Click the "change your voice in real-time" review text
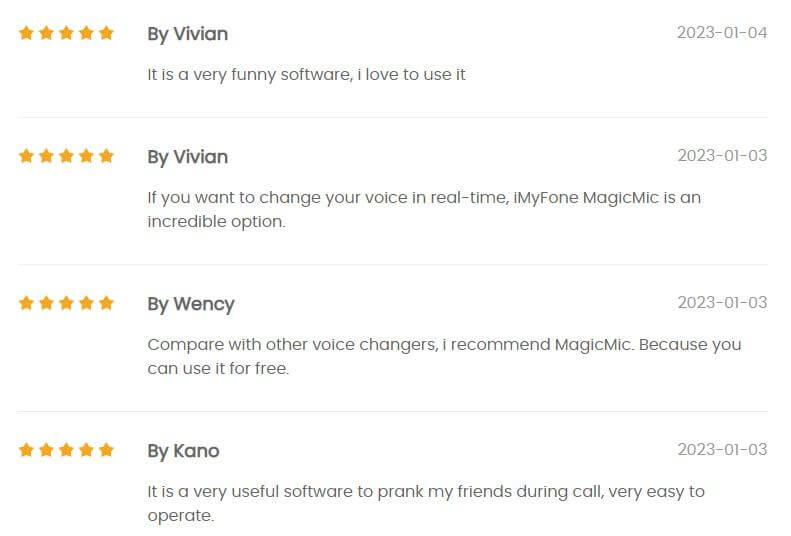 (x=424, y=209)
